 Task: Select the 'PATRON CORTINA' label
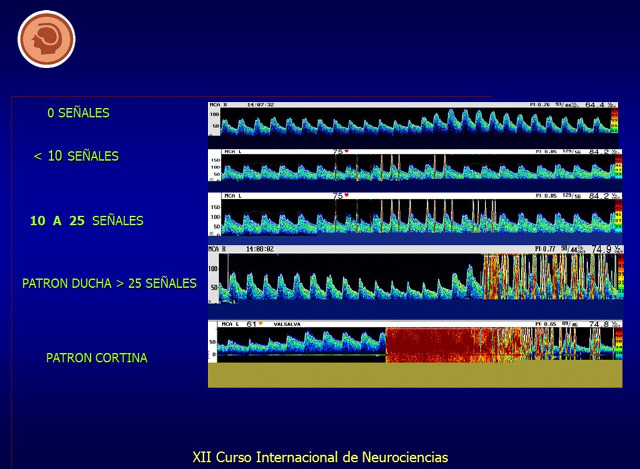[x=96, y=358]
